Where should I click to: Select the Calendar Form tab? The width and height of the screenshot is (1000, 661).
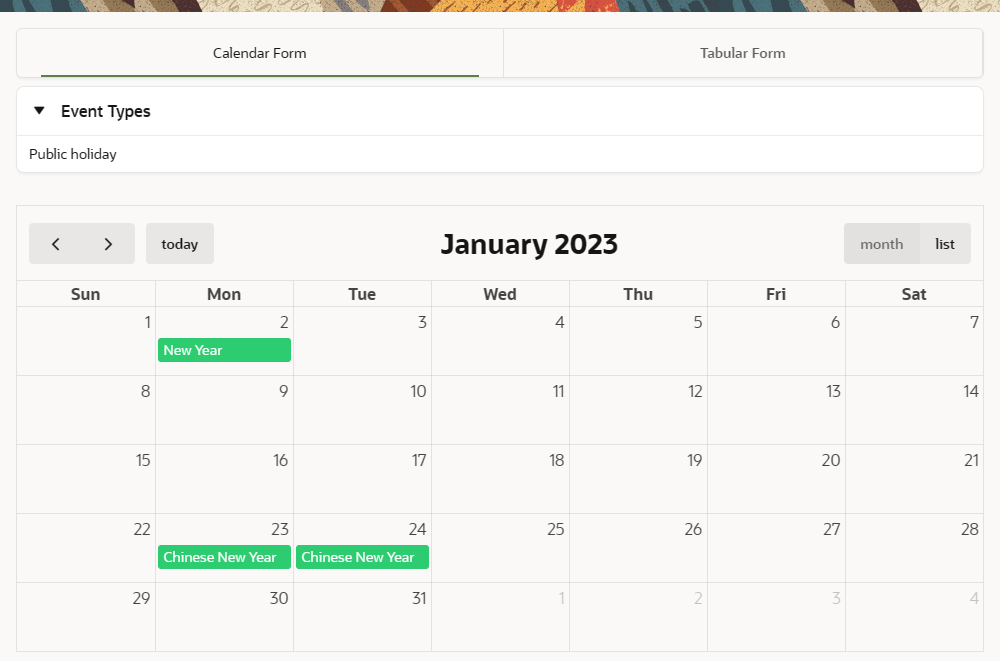260,53
